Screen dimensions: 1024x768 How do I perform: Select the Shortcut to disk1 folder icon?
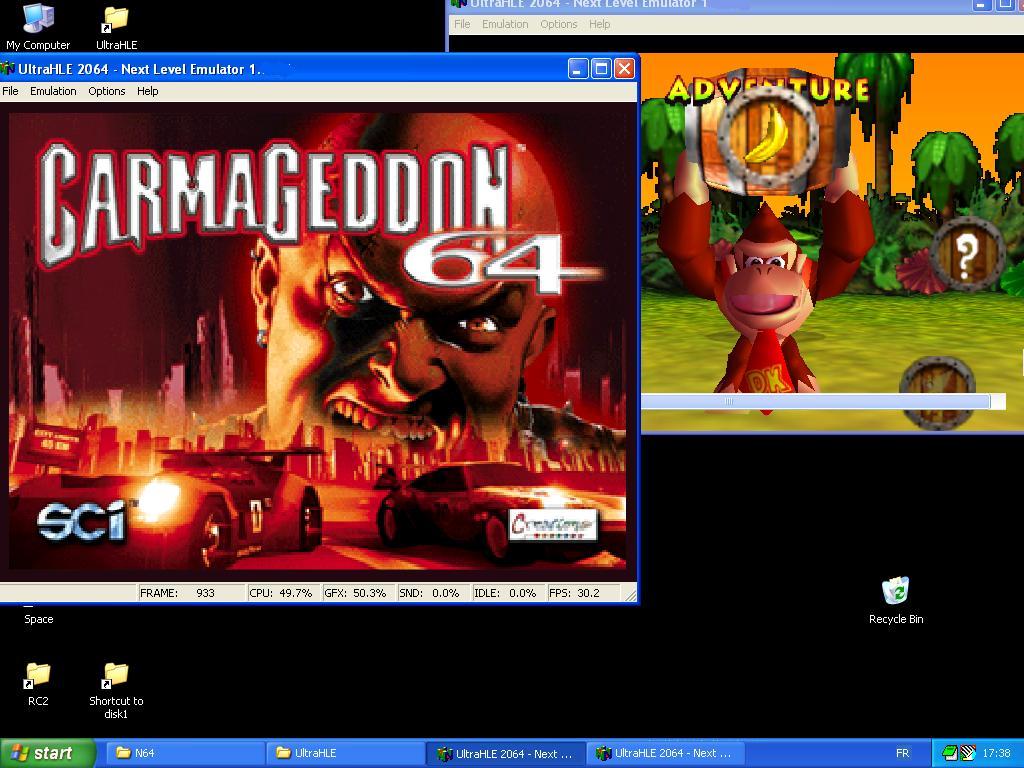[116, 690]
